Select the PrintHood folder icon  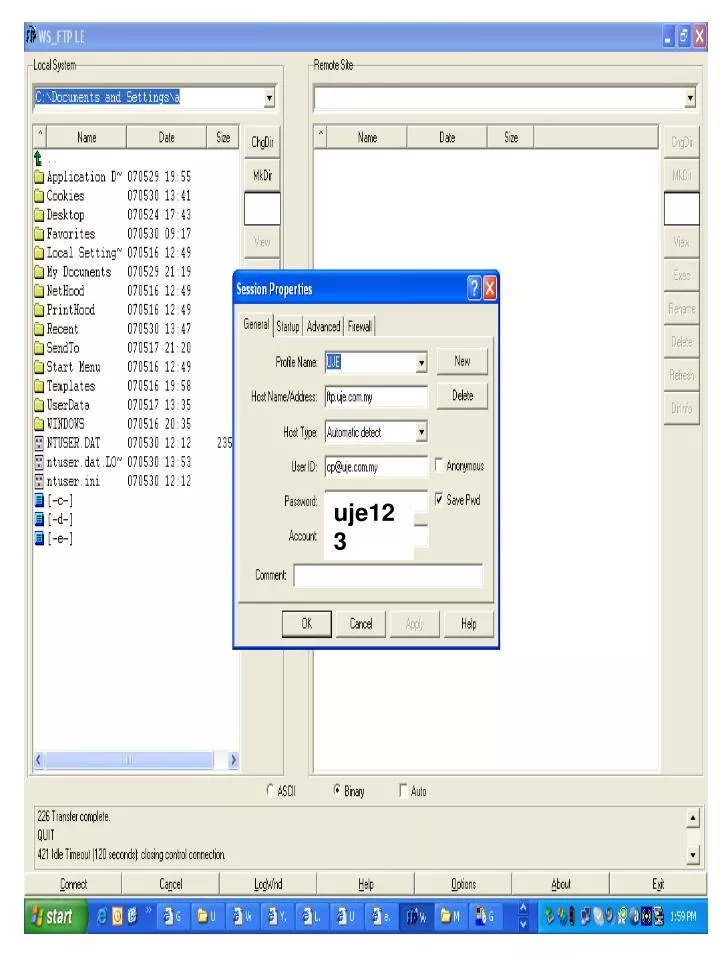coord(39,310)
